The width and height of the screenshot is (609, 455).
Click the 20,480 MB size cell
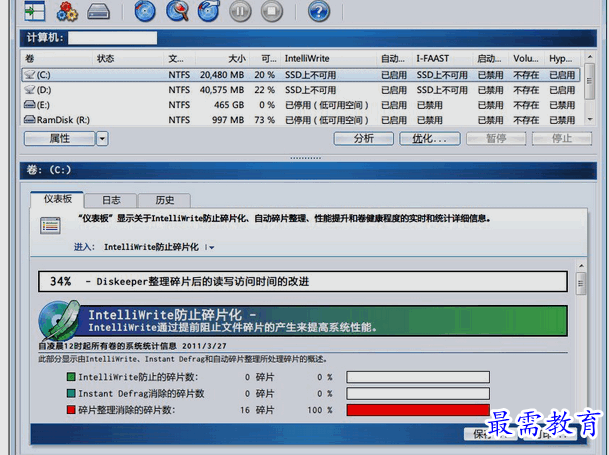tap(222, 75)
